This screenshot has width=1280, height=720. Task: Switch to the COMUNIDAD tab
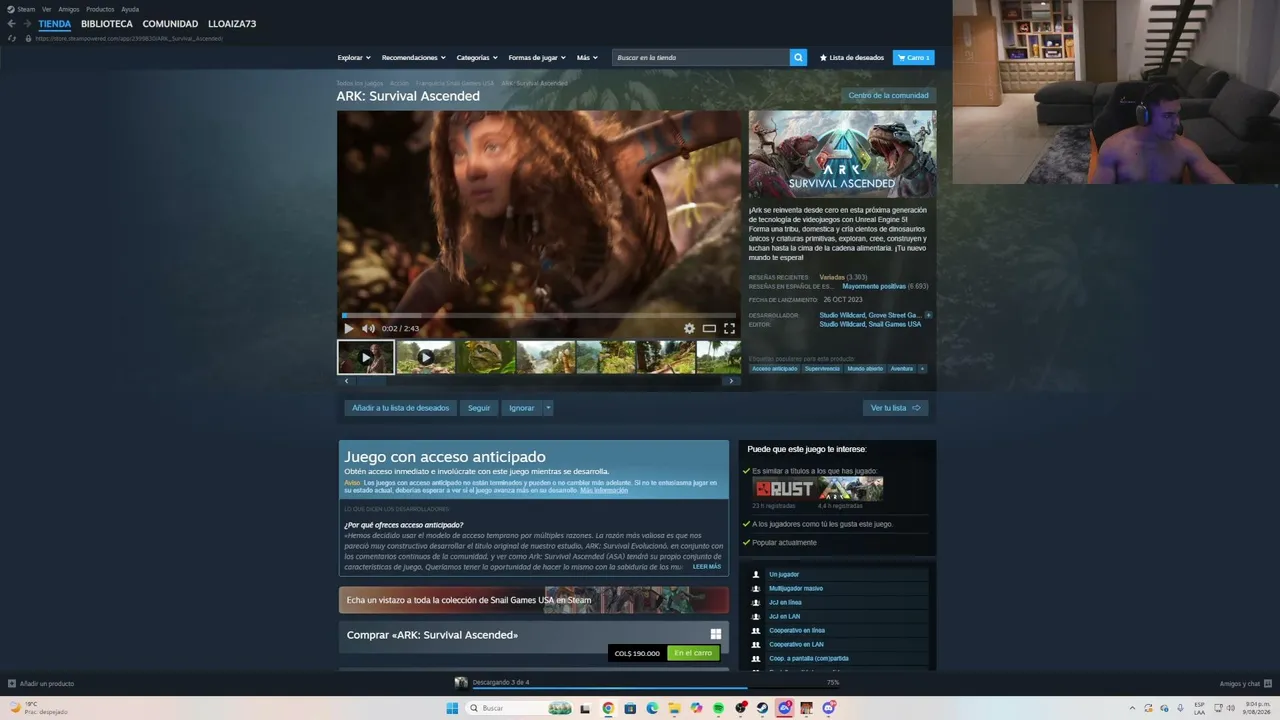coord(170,24)
